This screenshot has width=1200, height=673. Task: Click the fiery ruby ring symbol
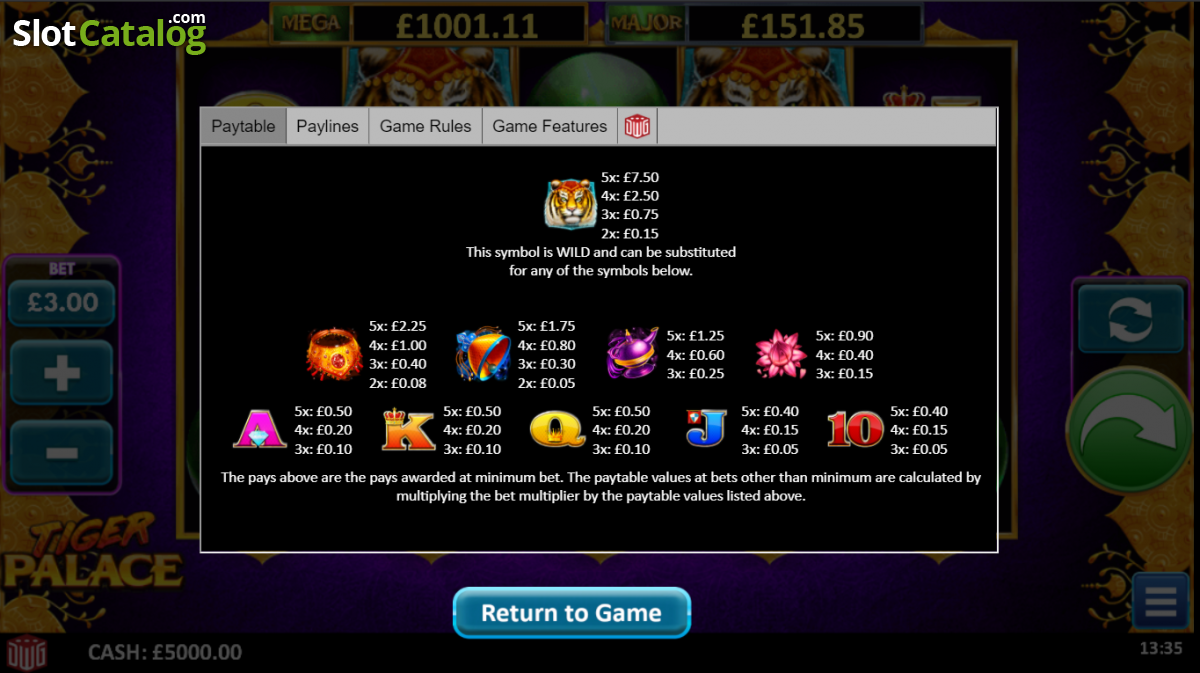point(335,354)
